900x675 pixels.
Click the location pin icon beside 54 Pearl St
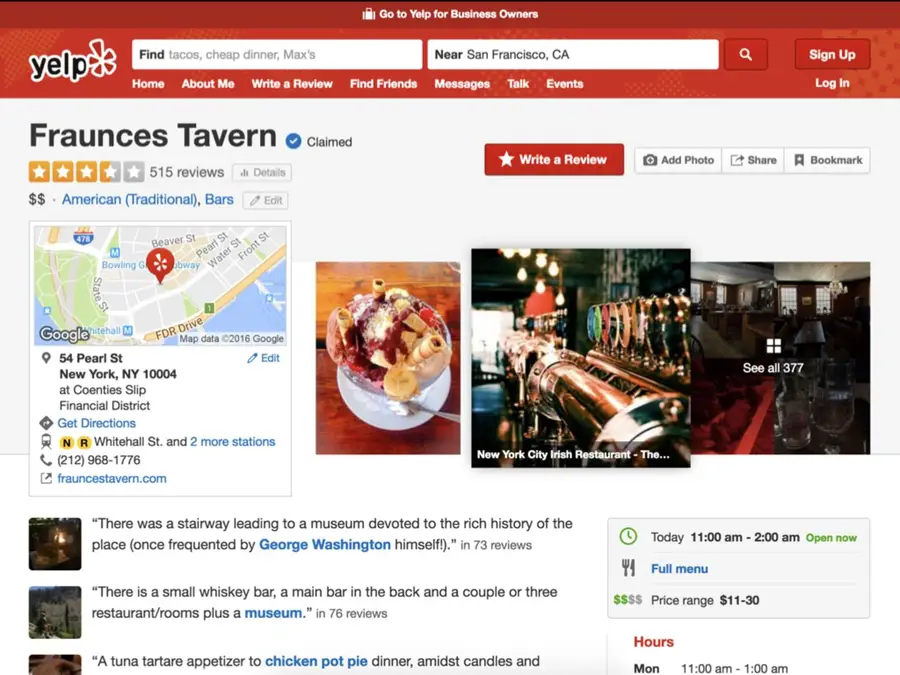[46, 358]
